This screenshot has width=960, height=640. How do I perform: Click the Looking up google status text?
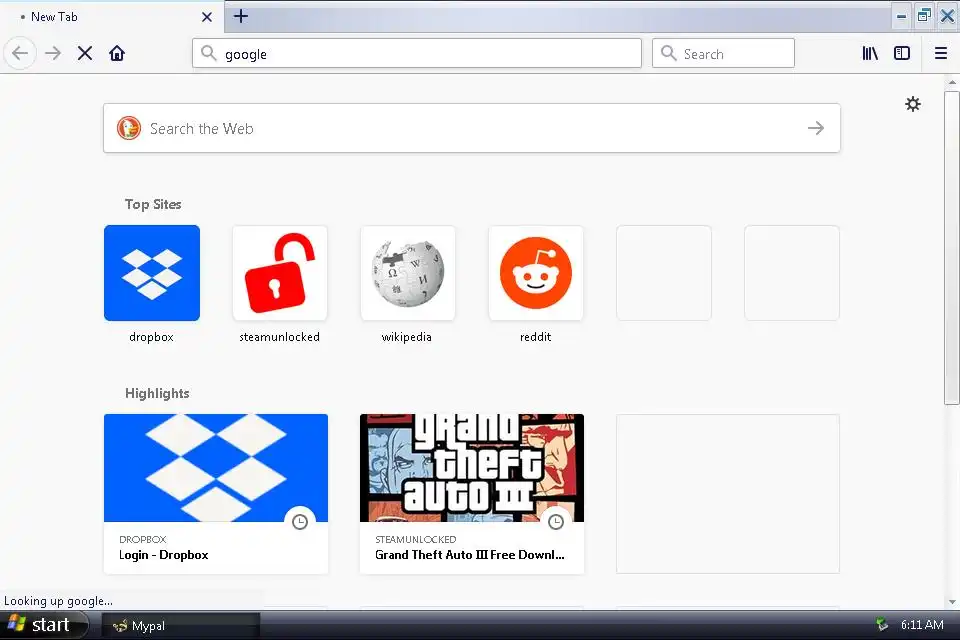[58, 601]
